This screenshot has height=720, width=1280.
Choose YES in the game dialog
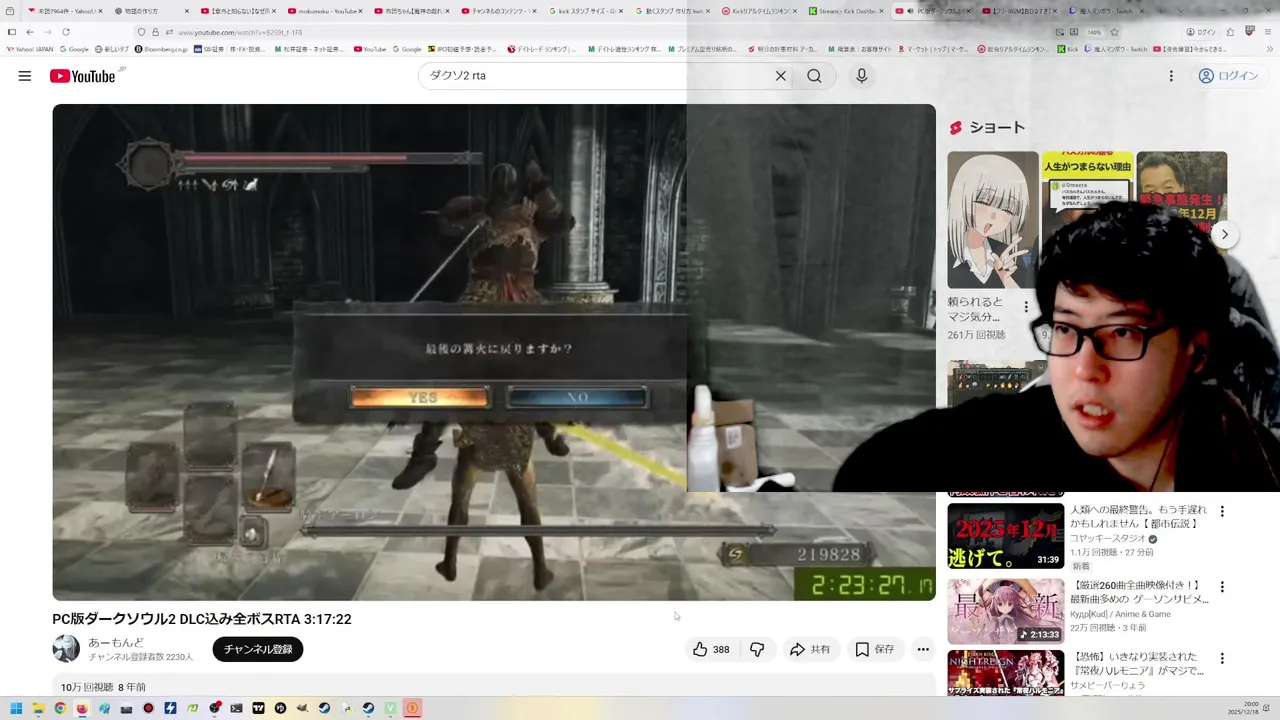click(420, 397)
